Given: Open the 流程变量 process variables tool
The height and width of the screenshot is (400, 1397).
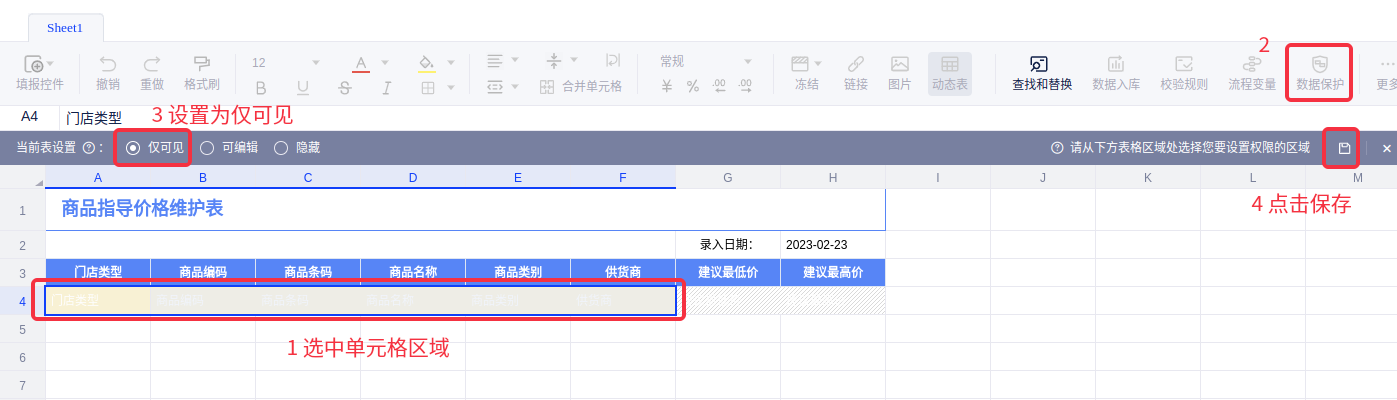Looking at the screenshot, I should tap(1252, 72).
